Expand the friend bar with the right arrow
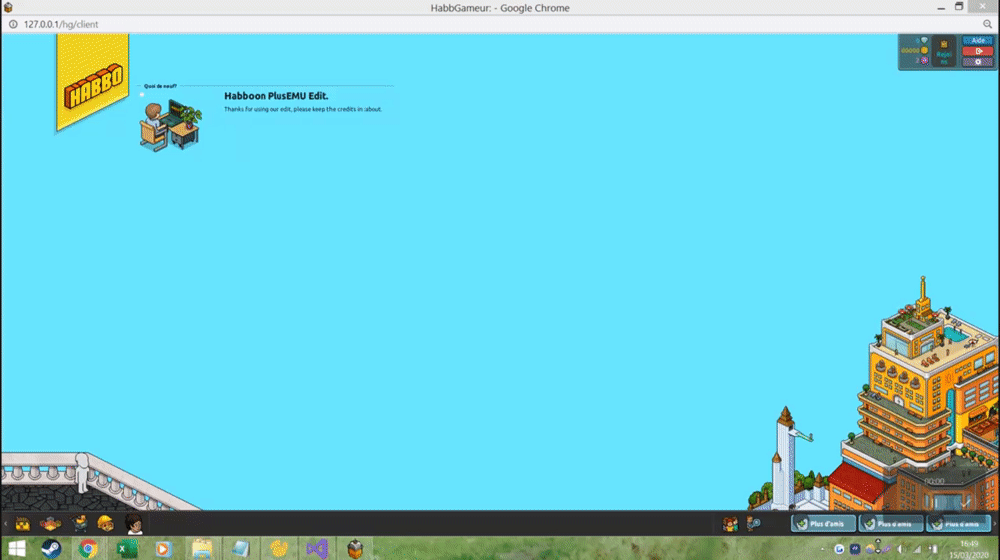The width and height of the screenshot is (1000, 560). (994, 524)
